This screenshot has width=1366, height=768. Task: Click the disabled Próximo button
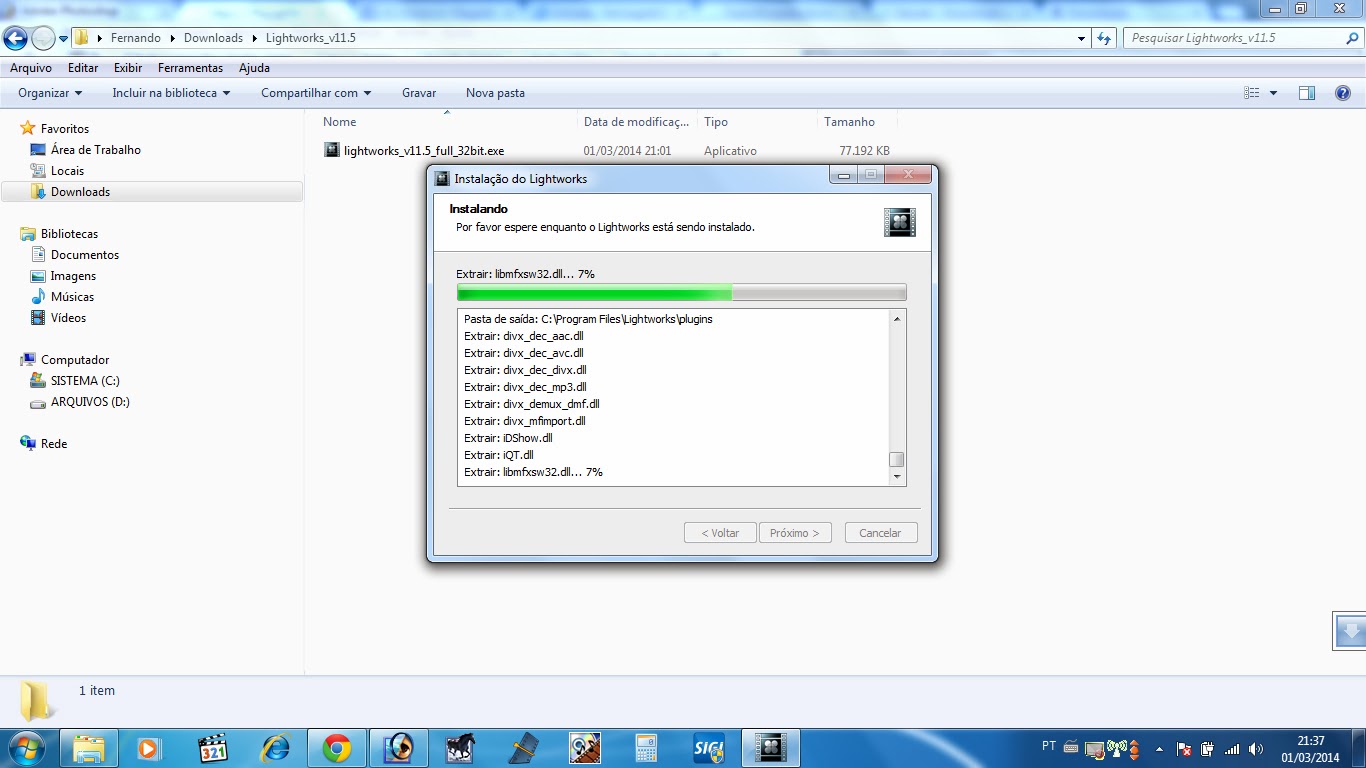pos(794,533)
